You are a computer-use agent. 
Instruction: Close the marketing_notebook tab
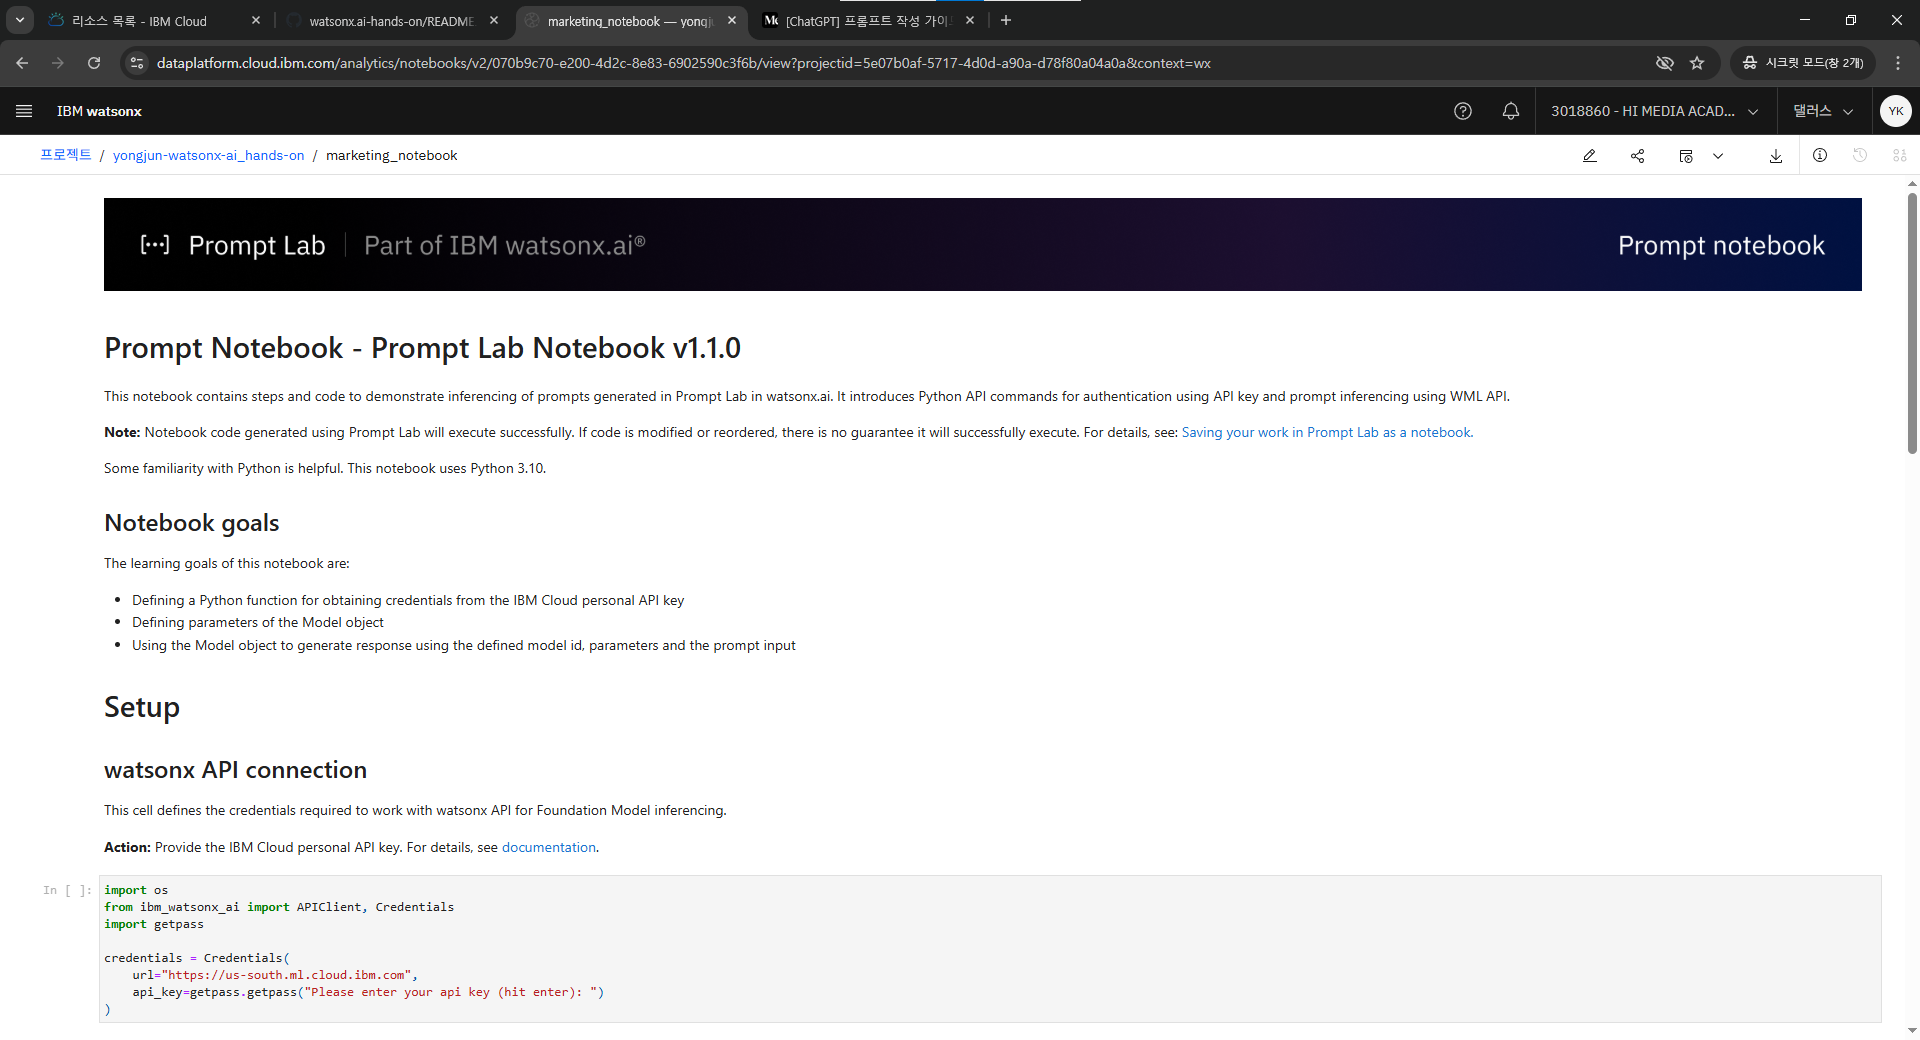732,20
